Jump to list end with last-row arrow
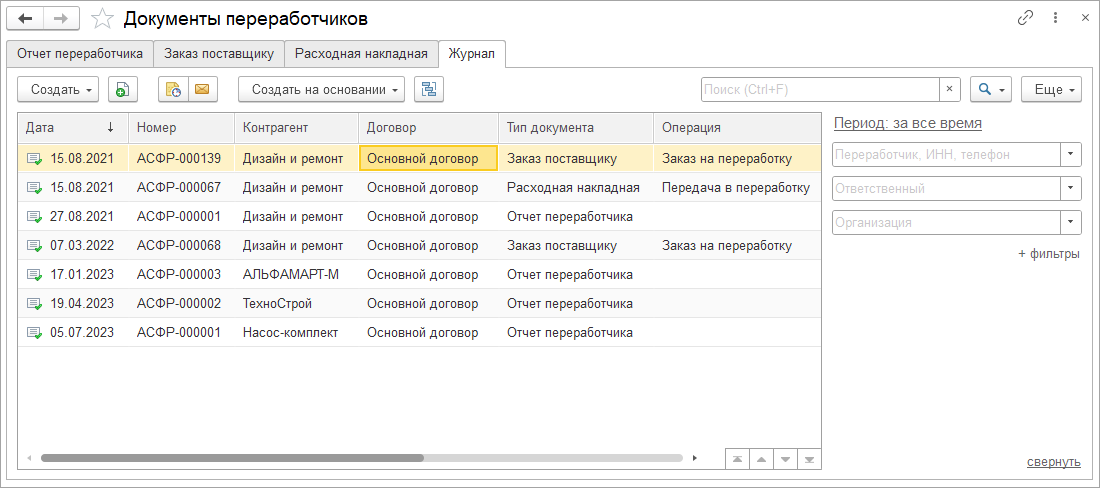 click(x=810, y=459)
